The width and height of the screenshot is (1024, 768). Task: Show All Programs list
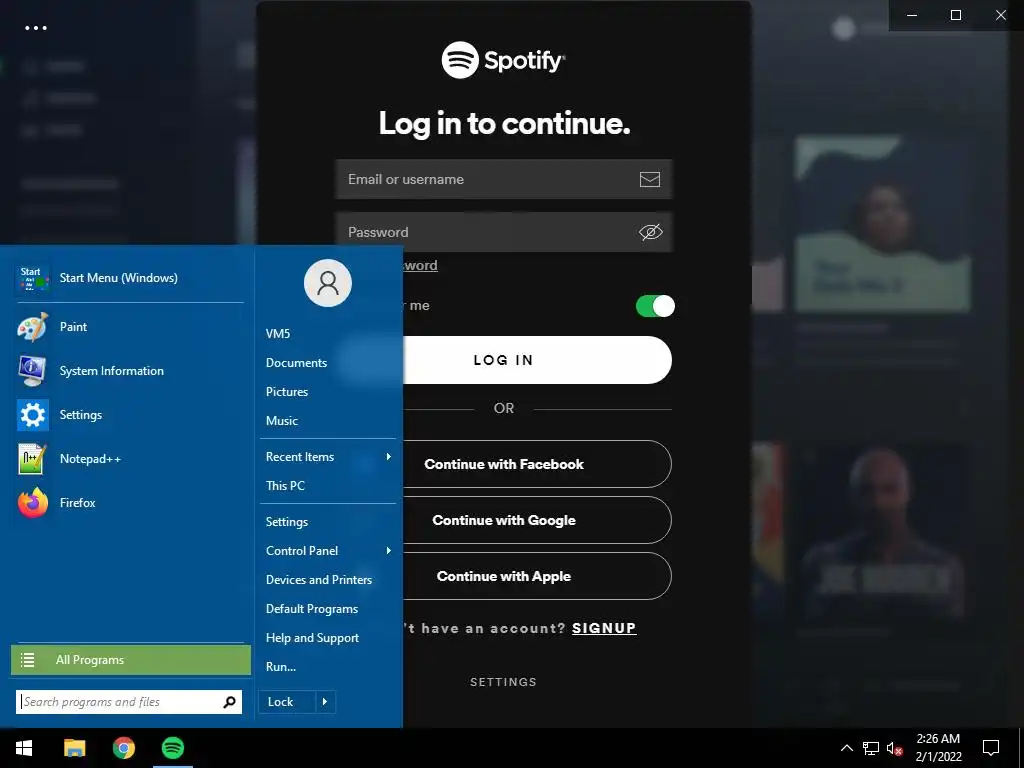(131, 660)
